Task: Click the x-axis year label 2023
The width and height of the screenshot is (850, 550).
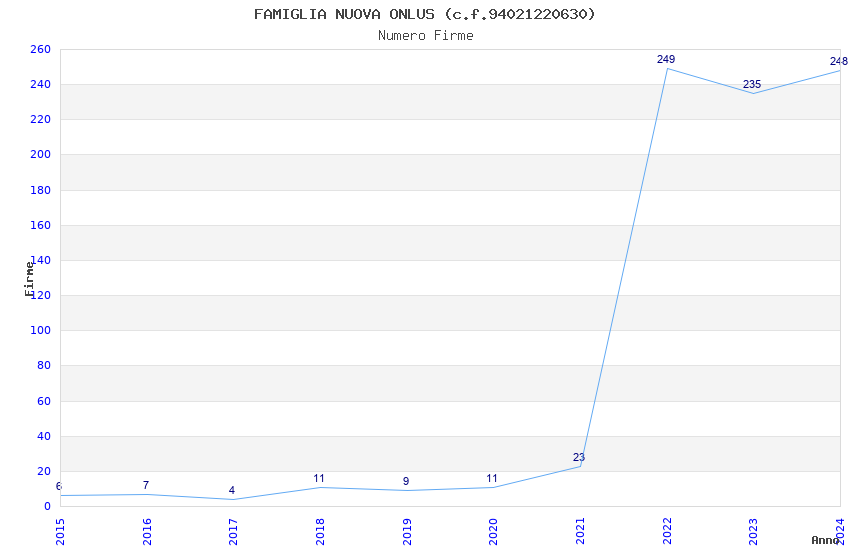Action: pos(753,532)
